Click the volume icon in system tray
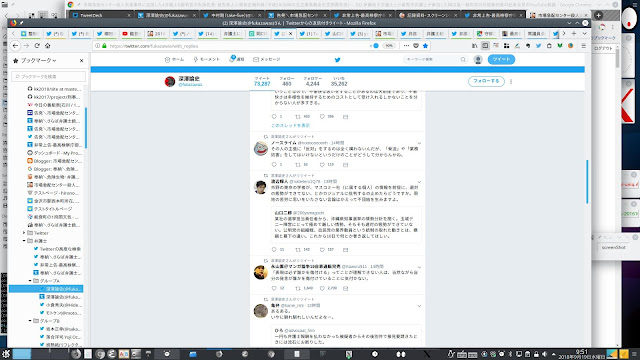The width and height of the screenshot is (640, 360). (x=544, y=354)
